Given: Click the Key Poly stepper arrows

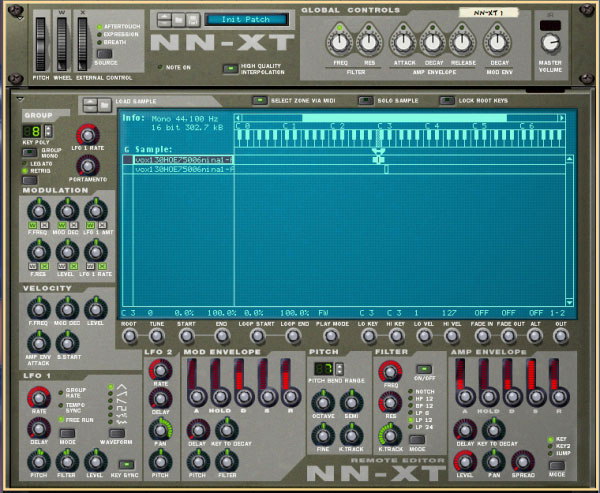Looking at the screenshot, I should (x=48, y=131).
